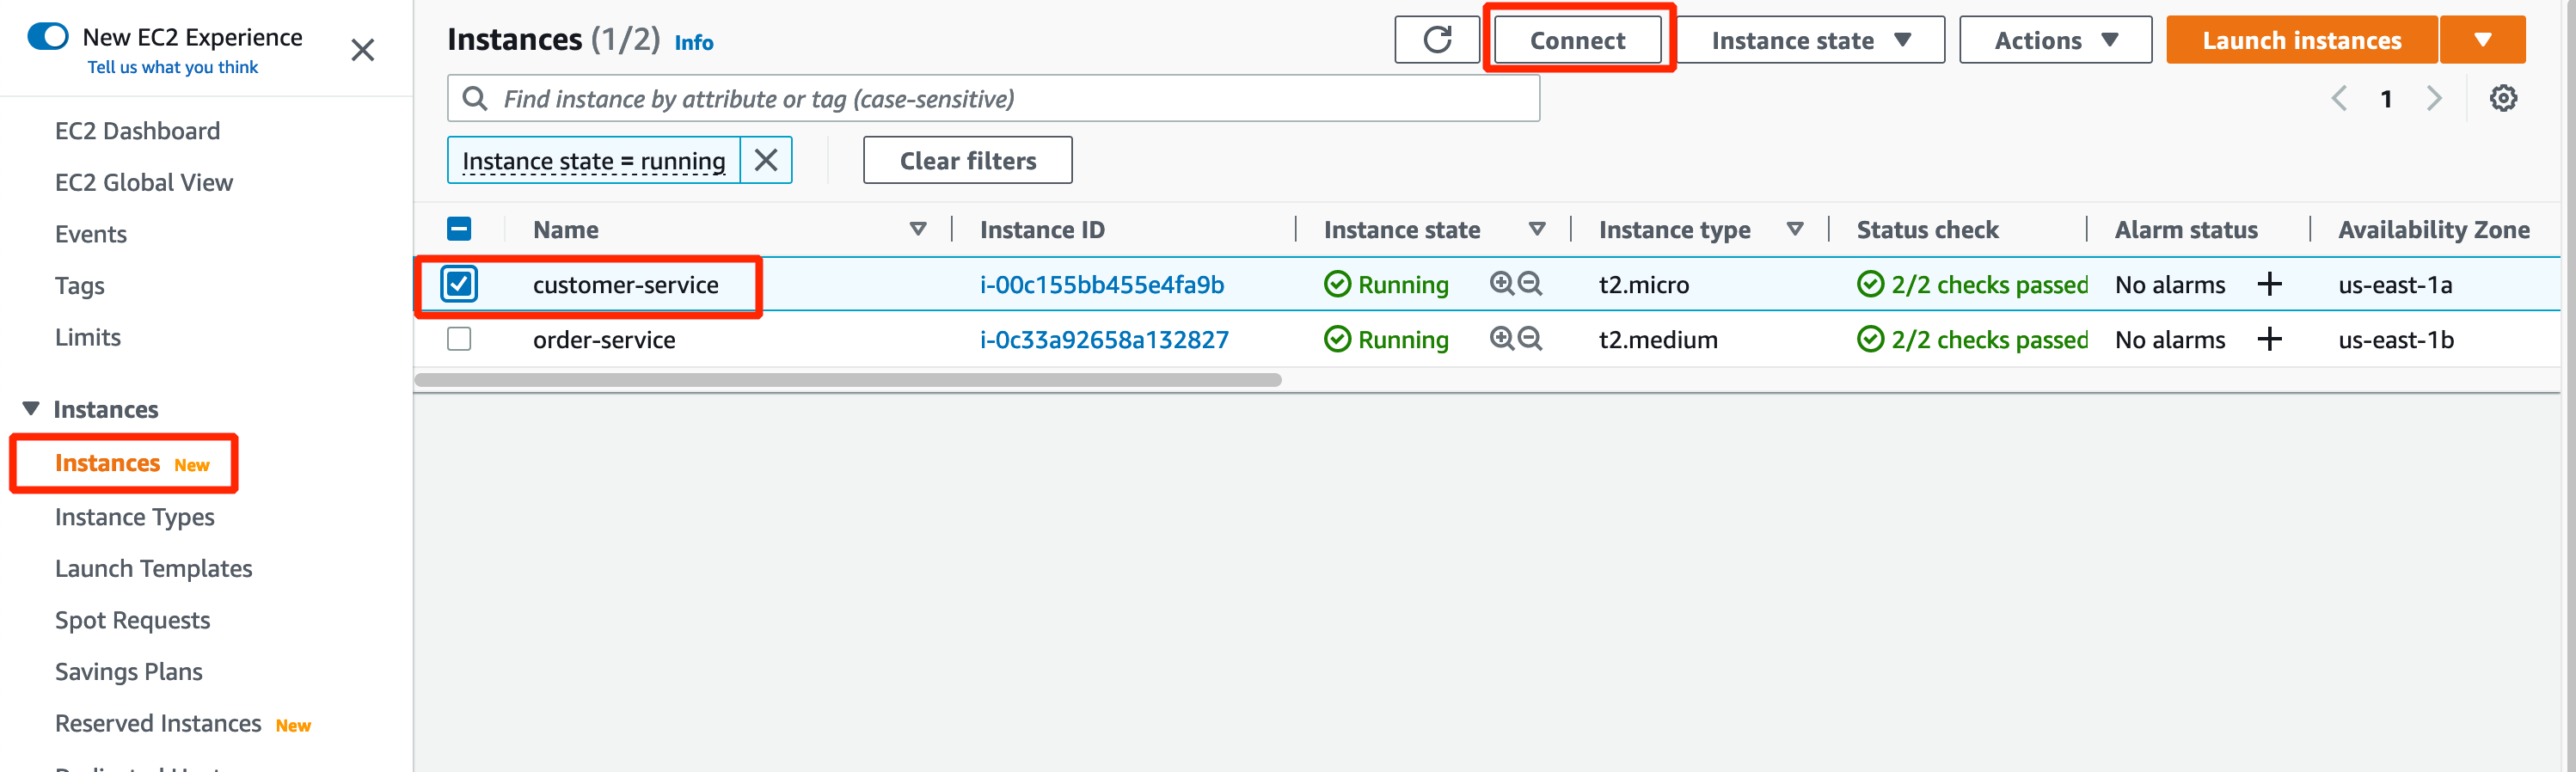Close the New EC2 Experience banner
This screenshot has height=772, width=2576.
(x=363, y=50)
